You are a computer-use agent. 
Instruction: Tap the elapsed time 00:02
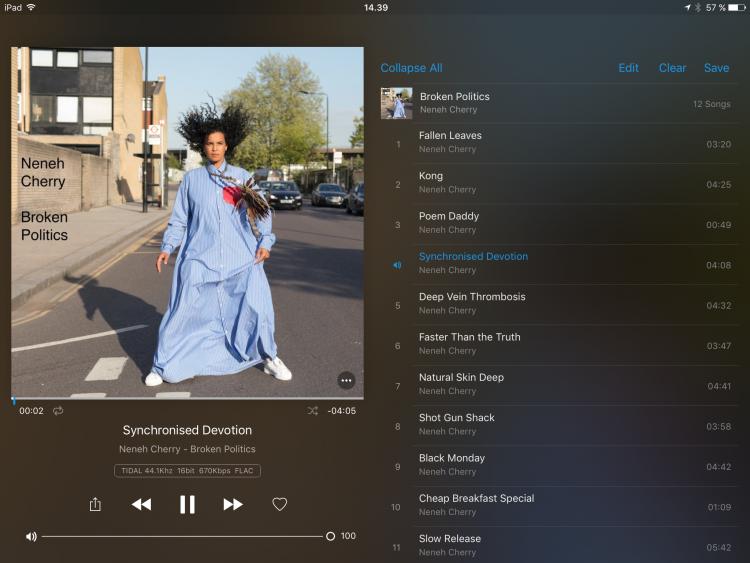32,410
